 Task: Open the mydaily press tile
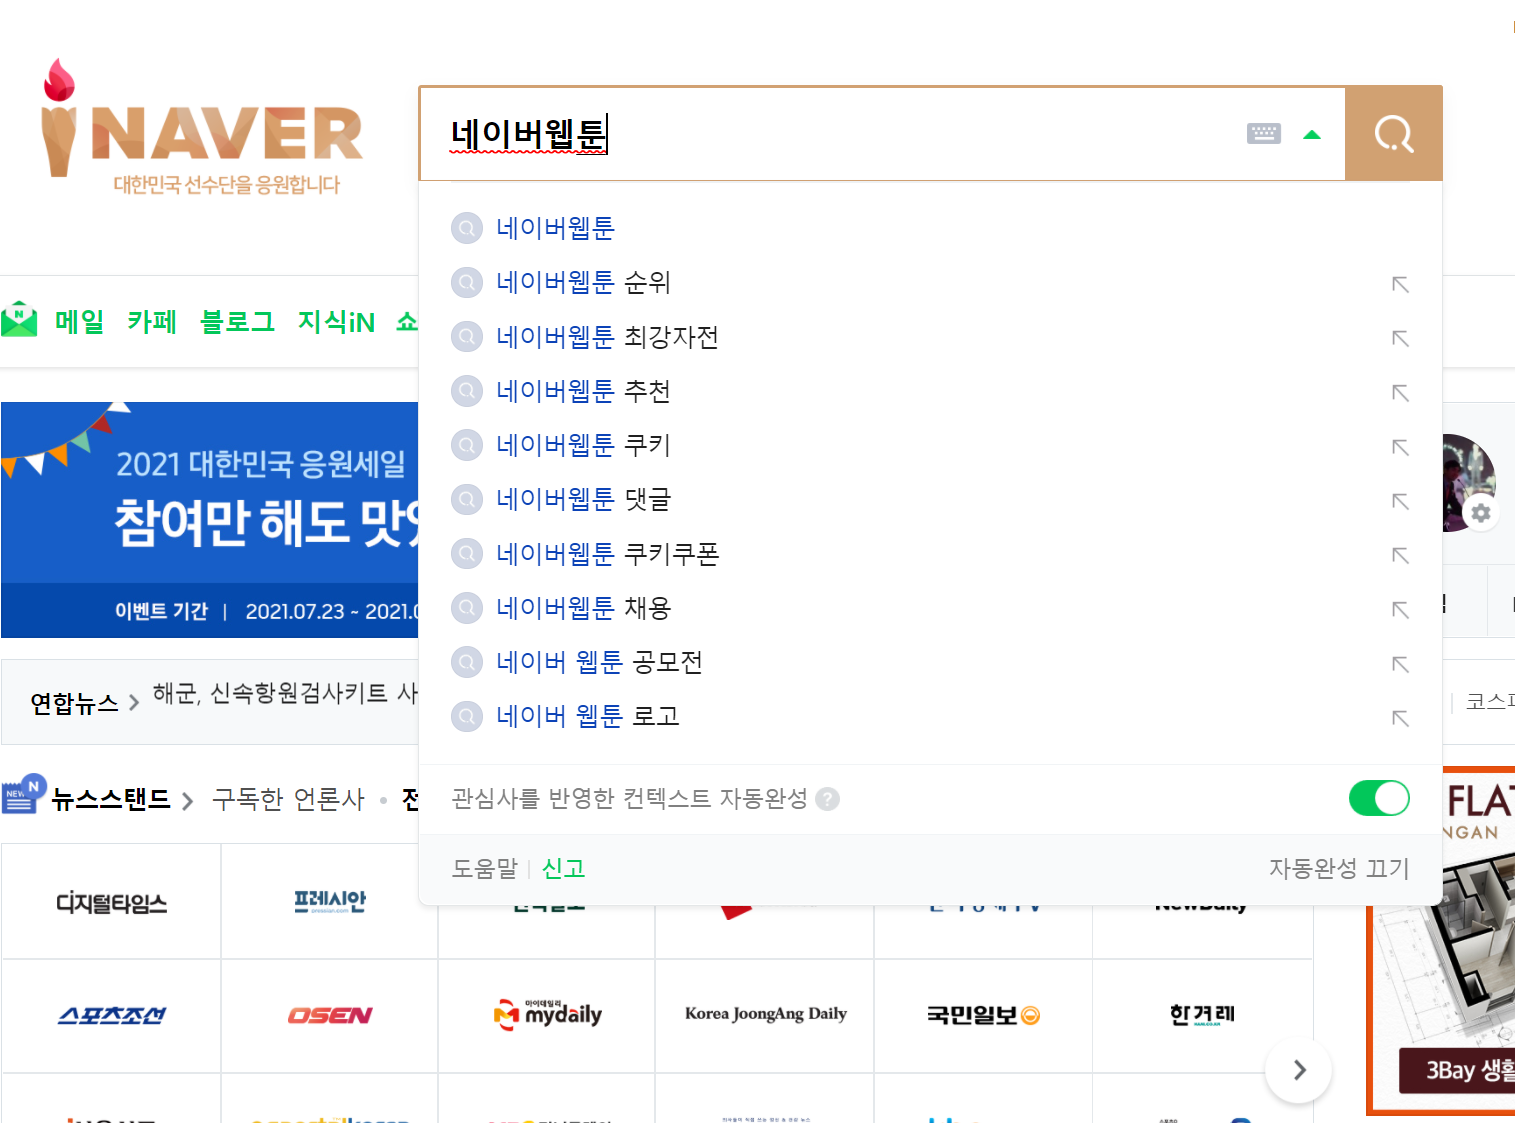point(547,1016)
